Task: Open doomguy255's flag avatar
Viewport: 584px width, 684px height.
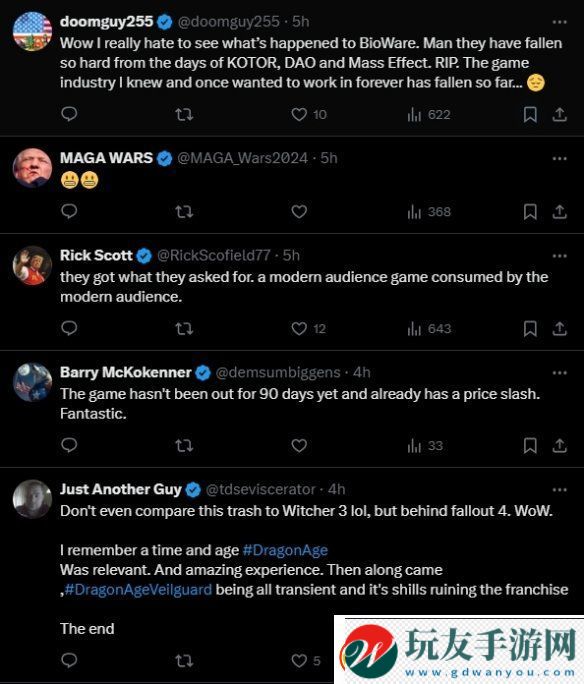Action: pyautogui.click(x=32, y=31)
